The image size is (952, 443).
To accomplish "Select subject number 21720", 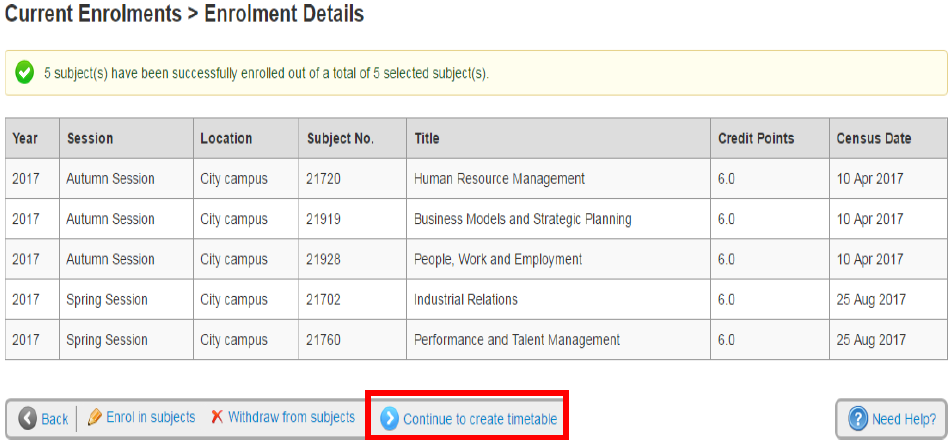I will [x=324, y=179].
